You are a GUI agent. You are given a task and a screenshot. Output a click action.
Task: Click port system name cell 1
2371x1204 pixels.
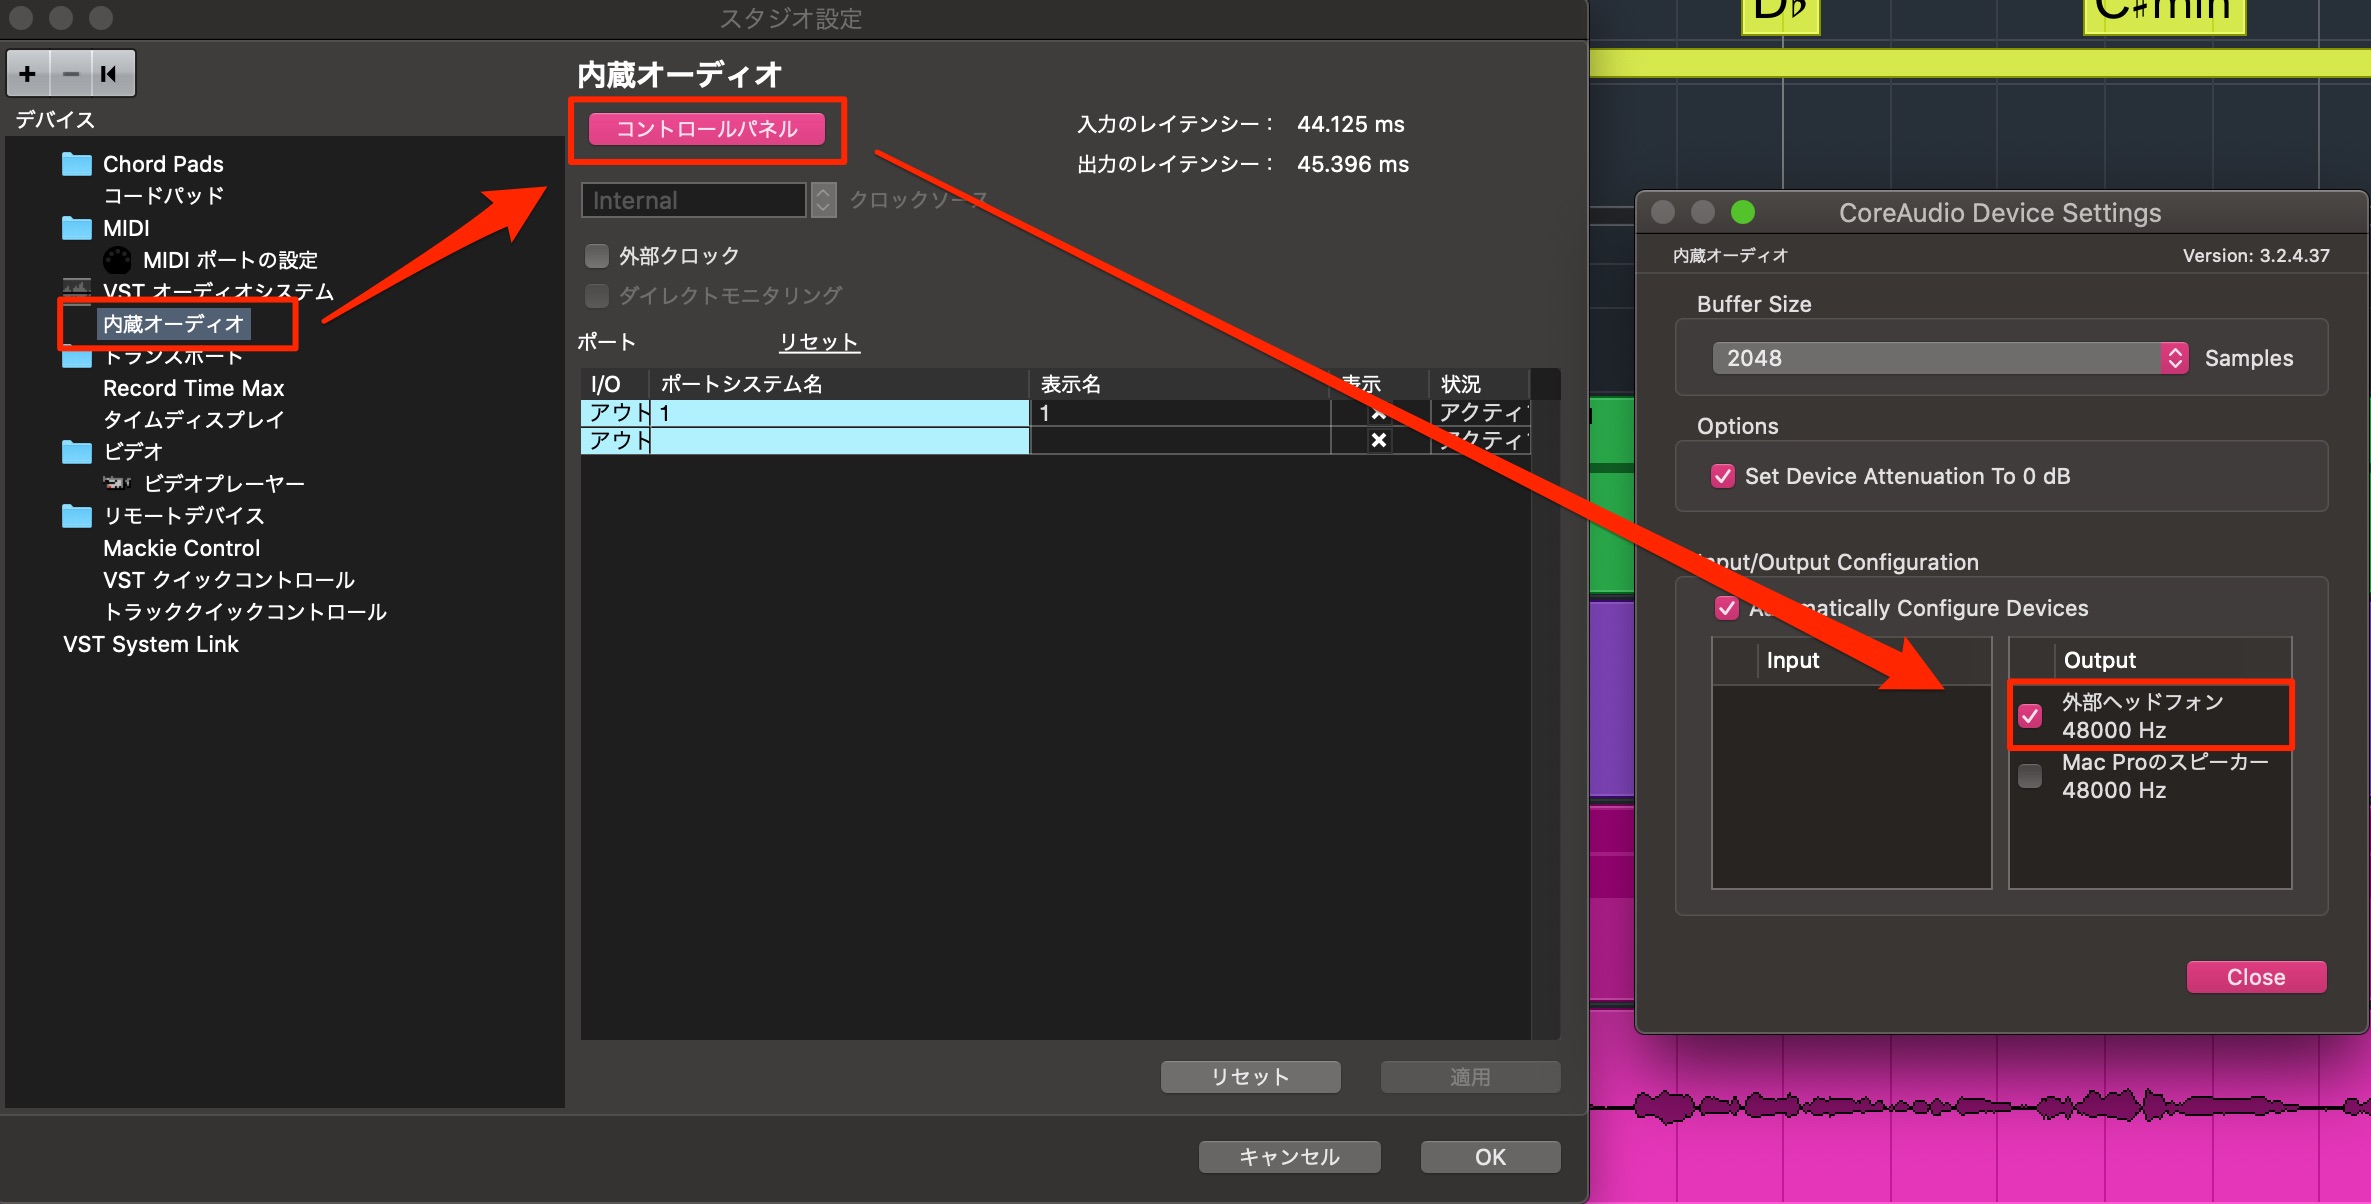coord(840,413)
